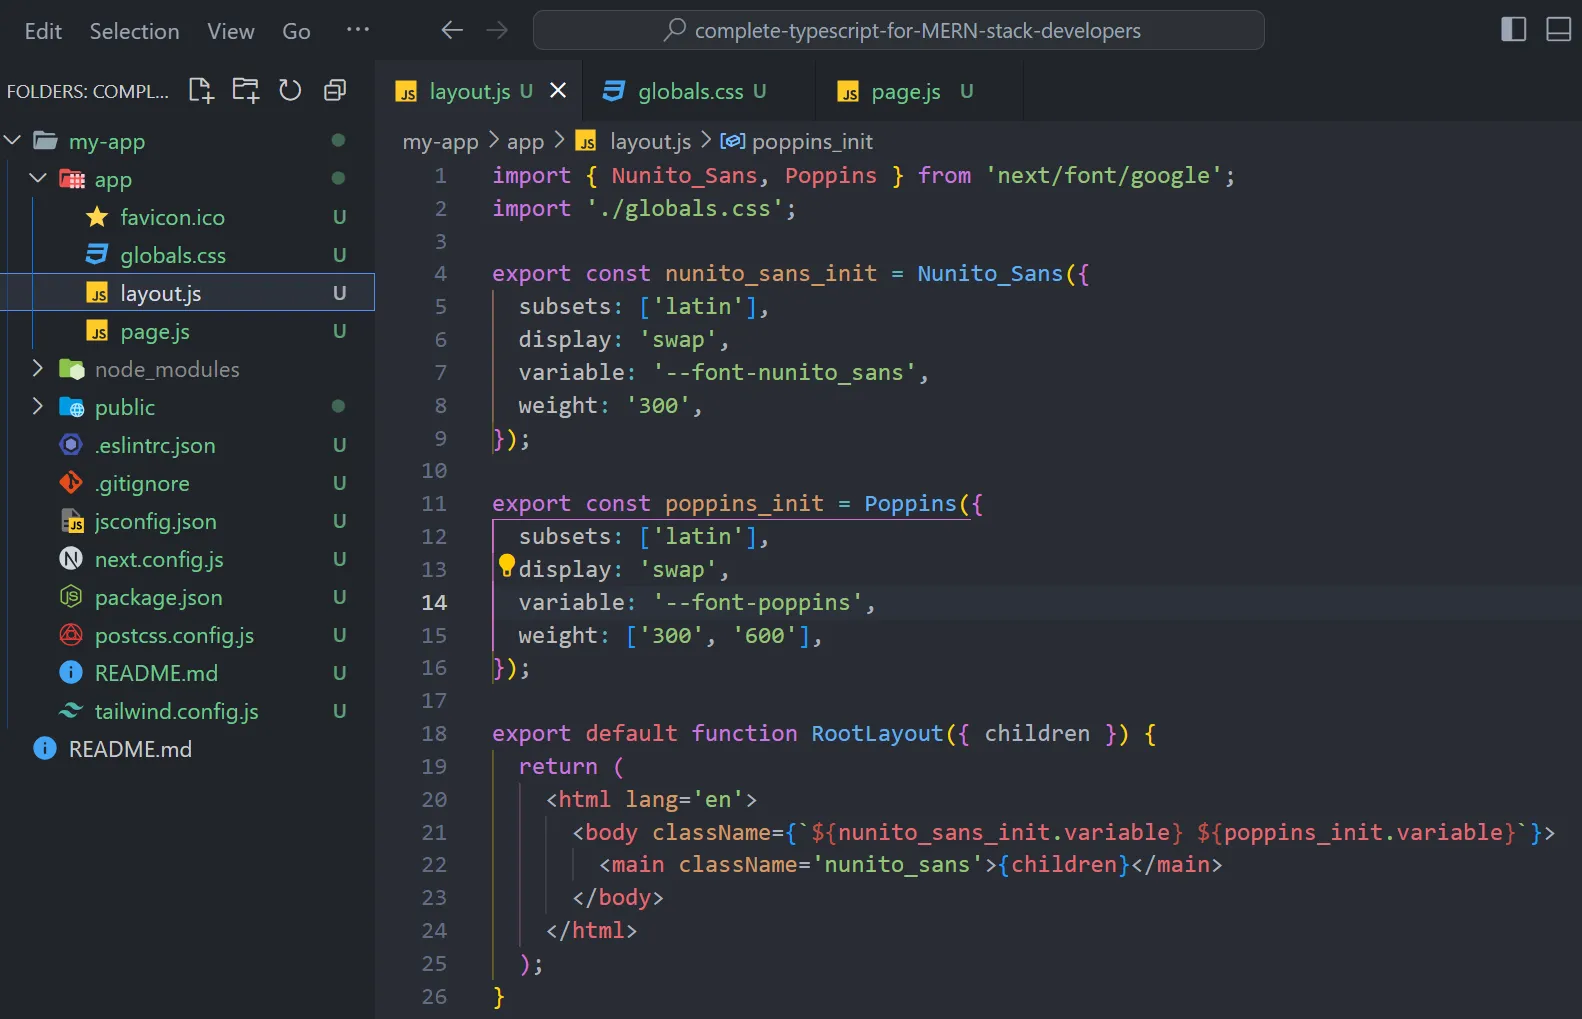
Task: Close the layout.js tab
Action: click(558, 91)
